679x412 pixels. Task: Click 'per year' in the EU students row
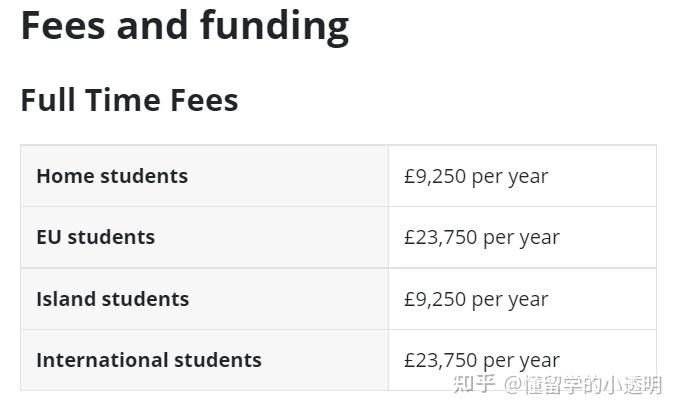tap(521, 238)
